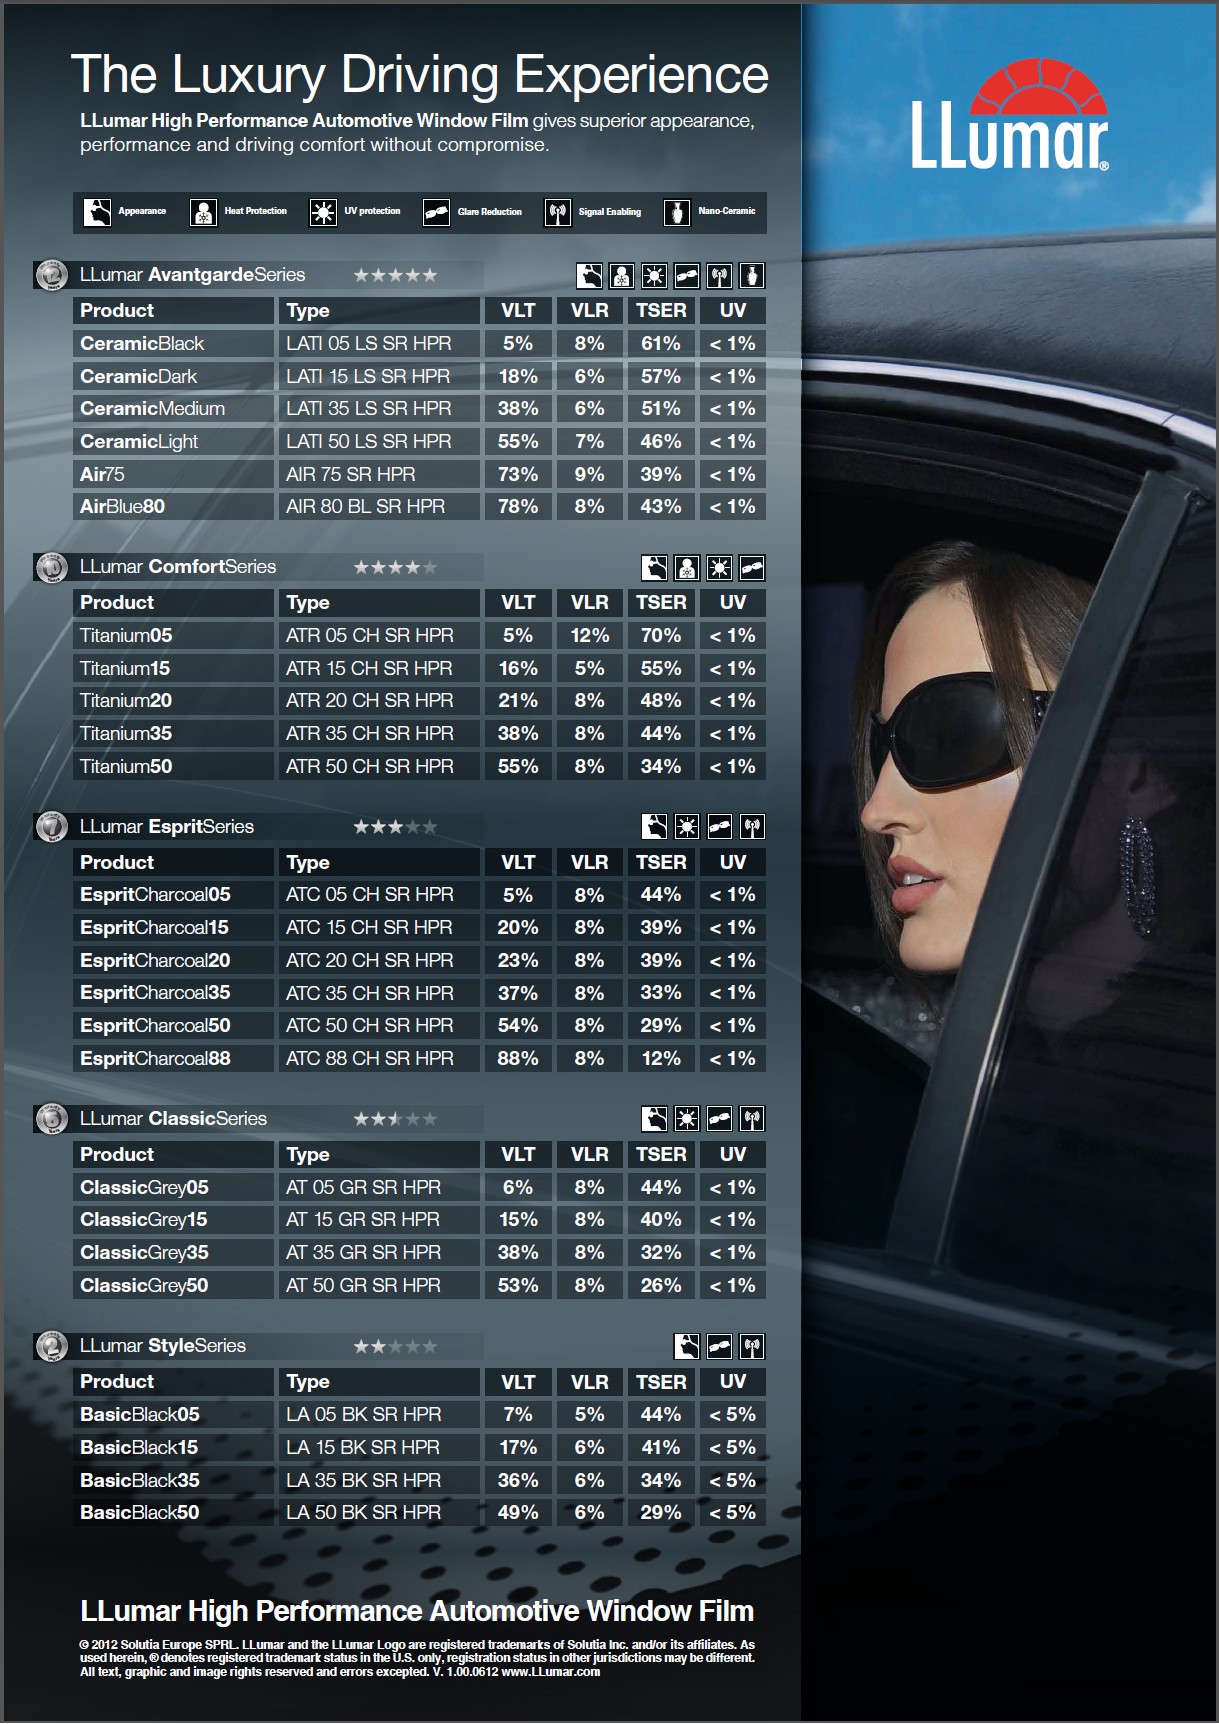Select the "CeramicBlack" product cell
This screenshot has height=1724, width=1219.
pyautogui.click(x=173, y=343)
